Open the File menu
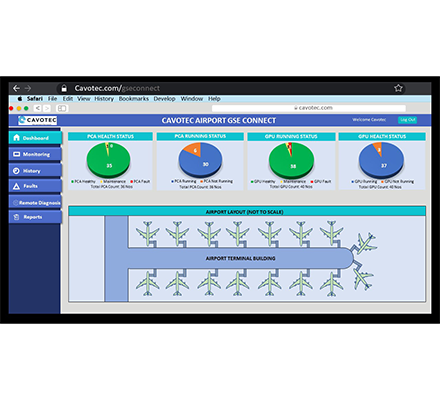This screenshot has width=440, height=400. 52,99
